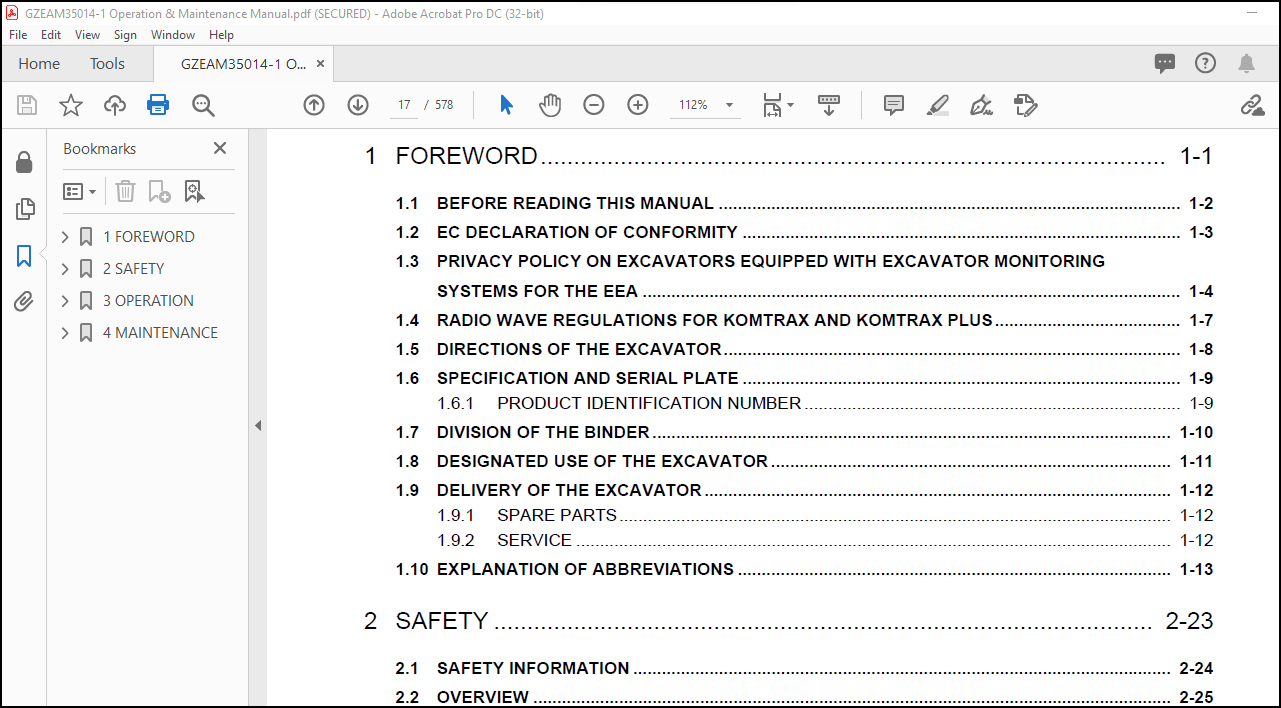Viewport: 1281px width, 708px height.
Task: Share a link to the file
Action: [x=1252, y=105]
